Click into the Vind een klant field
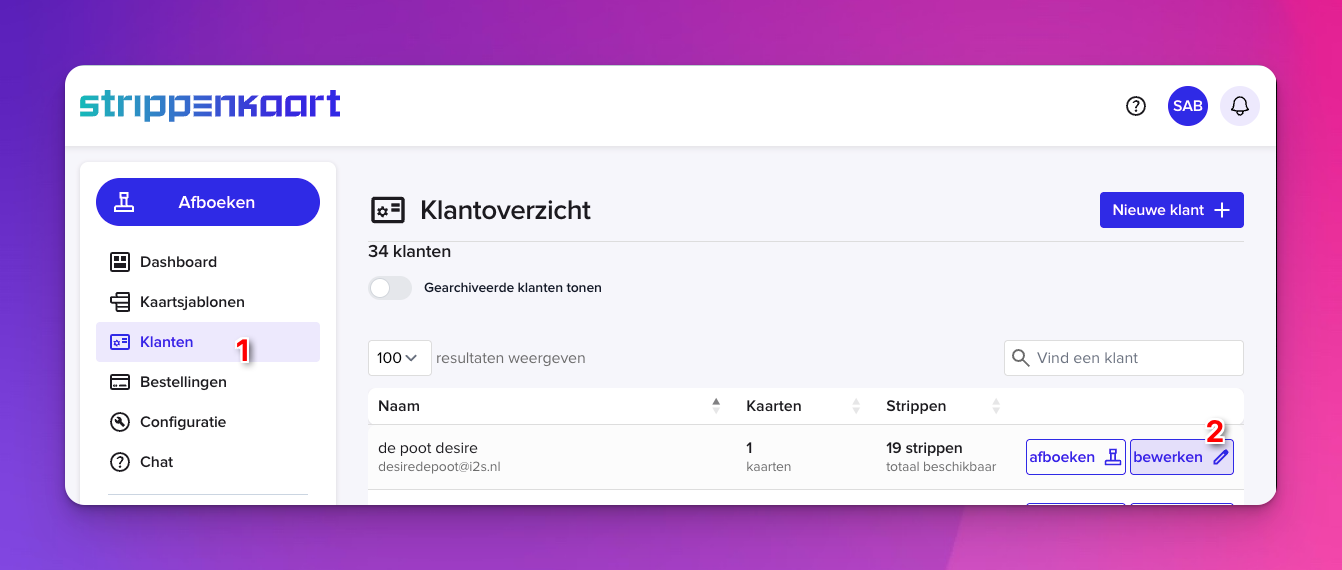 point(1135,358)
